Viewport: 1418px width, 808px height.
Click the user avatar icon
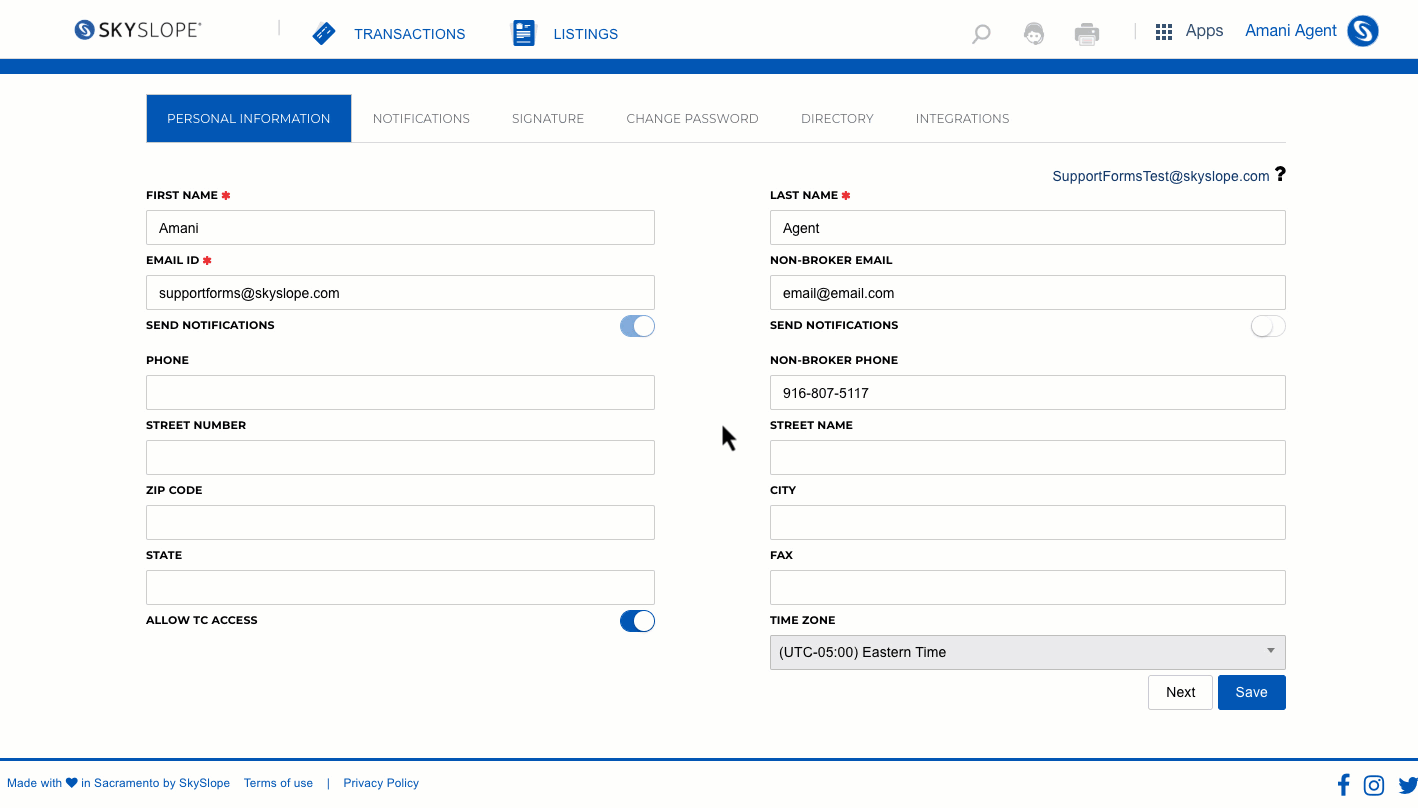click(x=1363, y=31)
